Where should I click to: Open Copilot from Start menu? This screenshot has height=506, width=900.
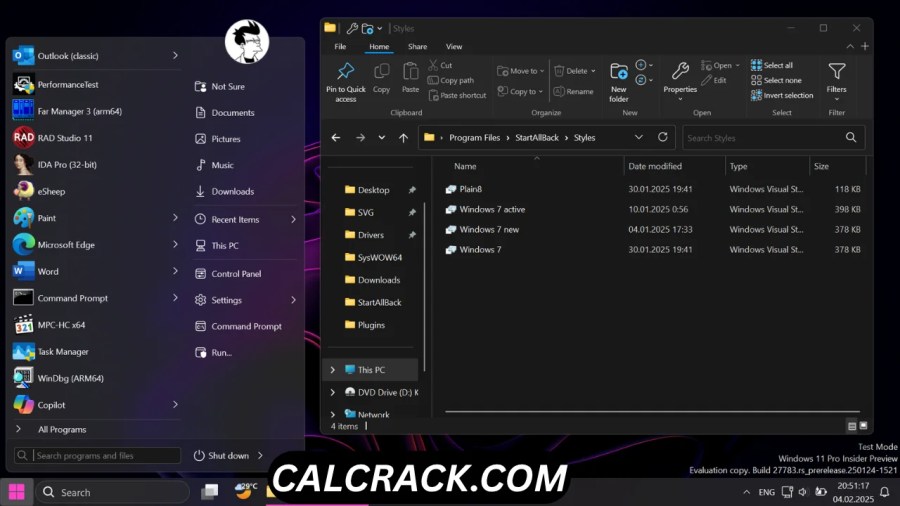(x=96, y=405)
